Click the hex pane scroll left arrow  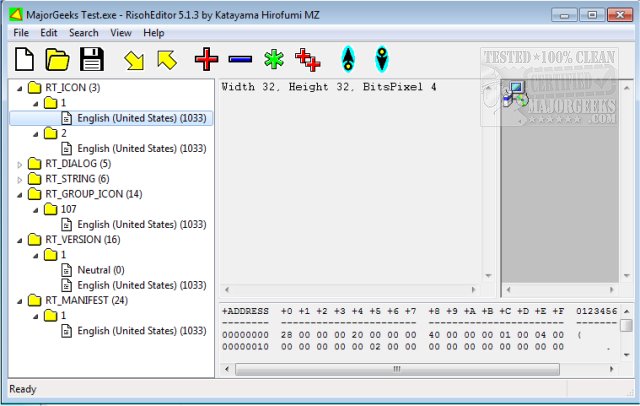point(227,369)
